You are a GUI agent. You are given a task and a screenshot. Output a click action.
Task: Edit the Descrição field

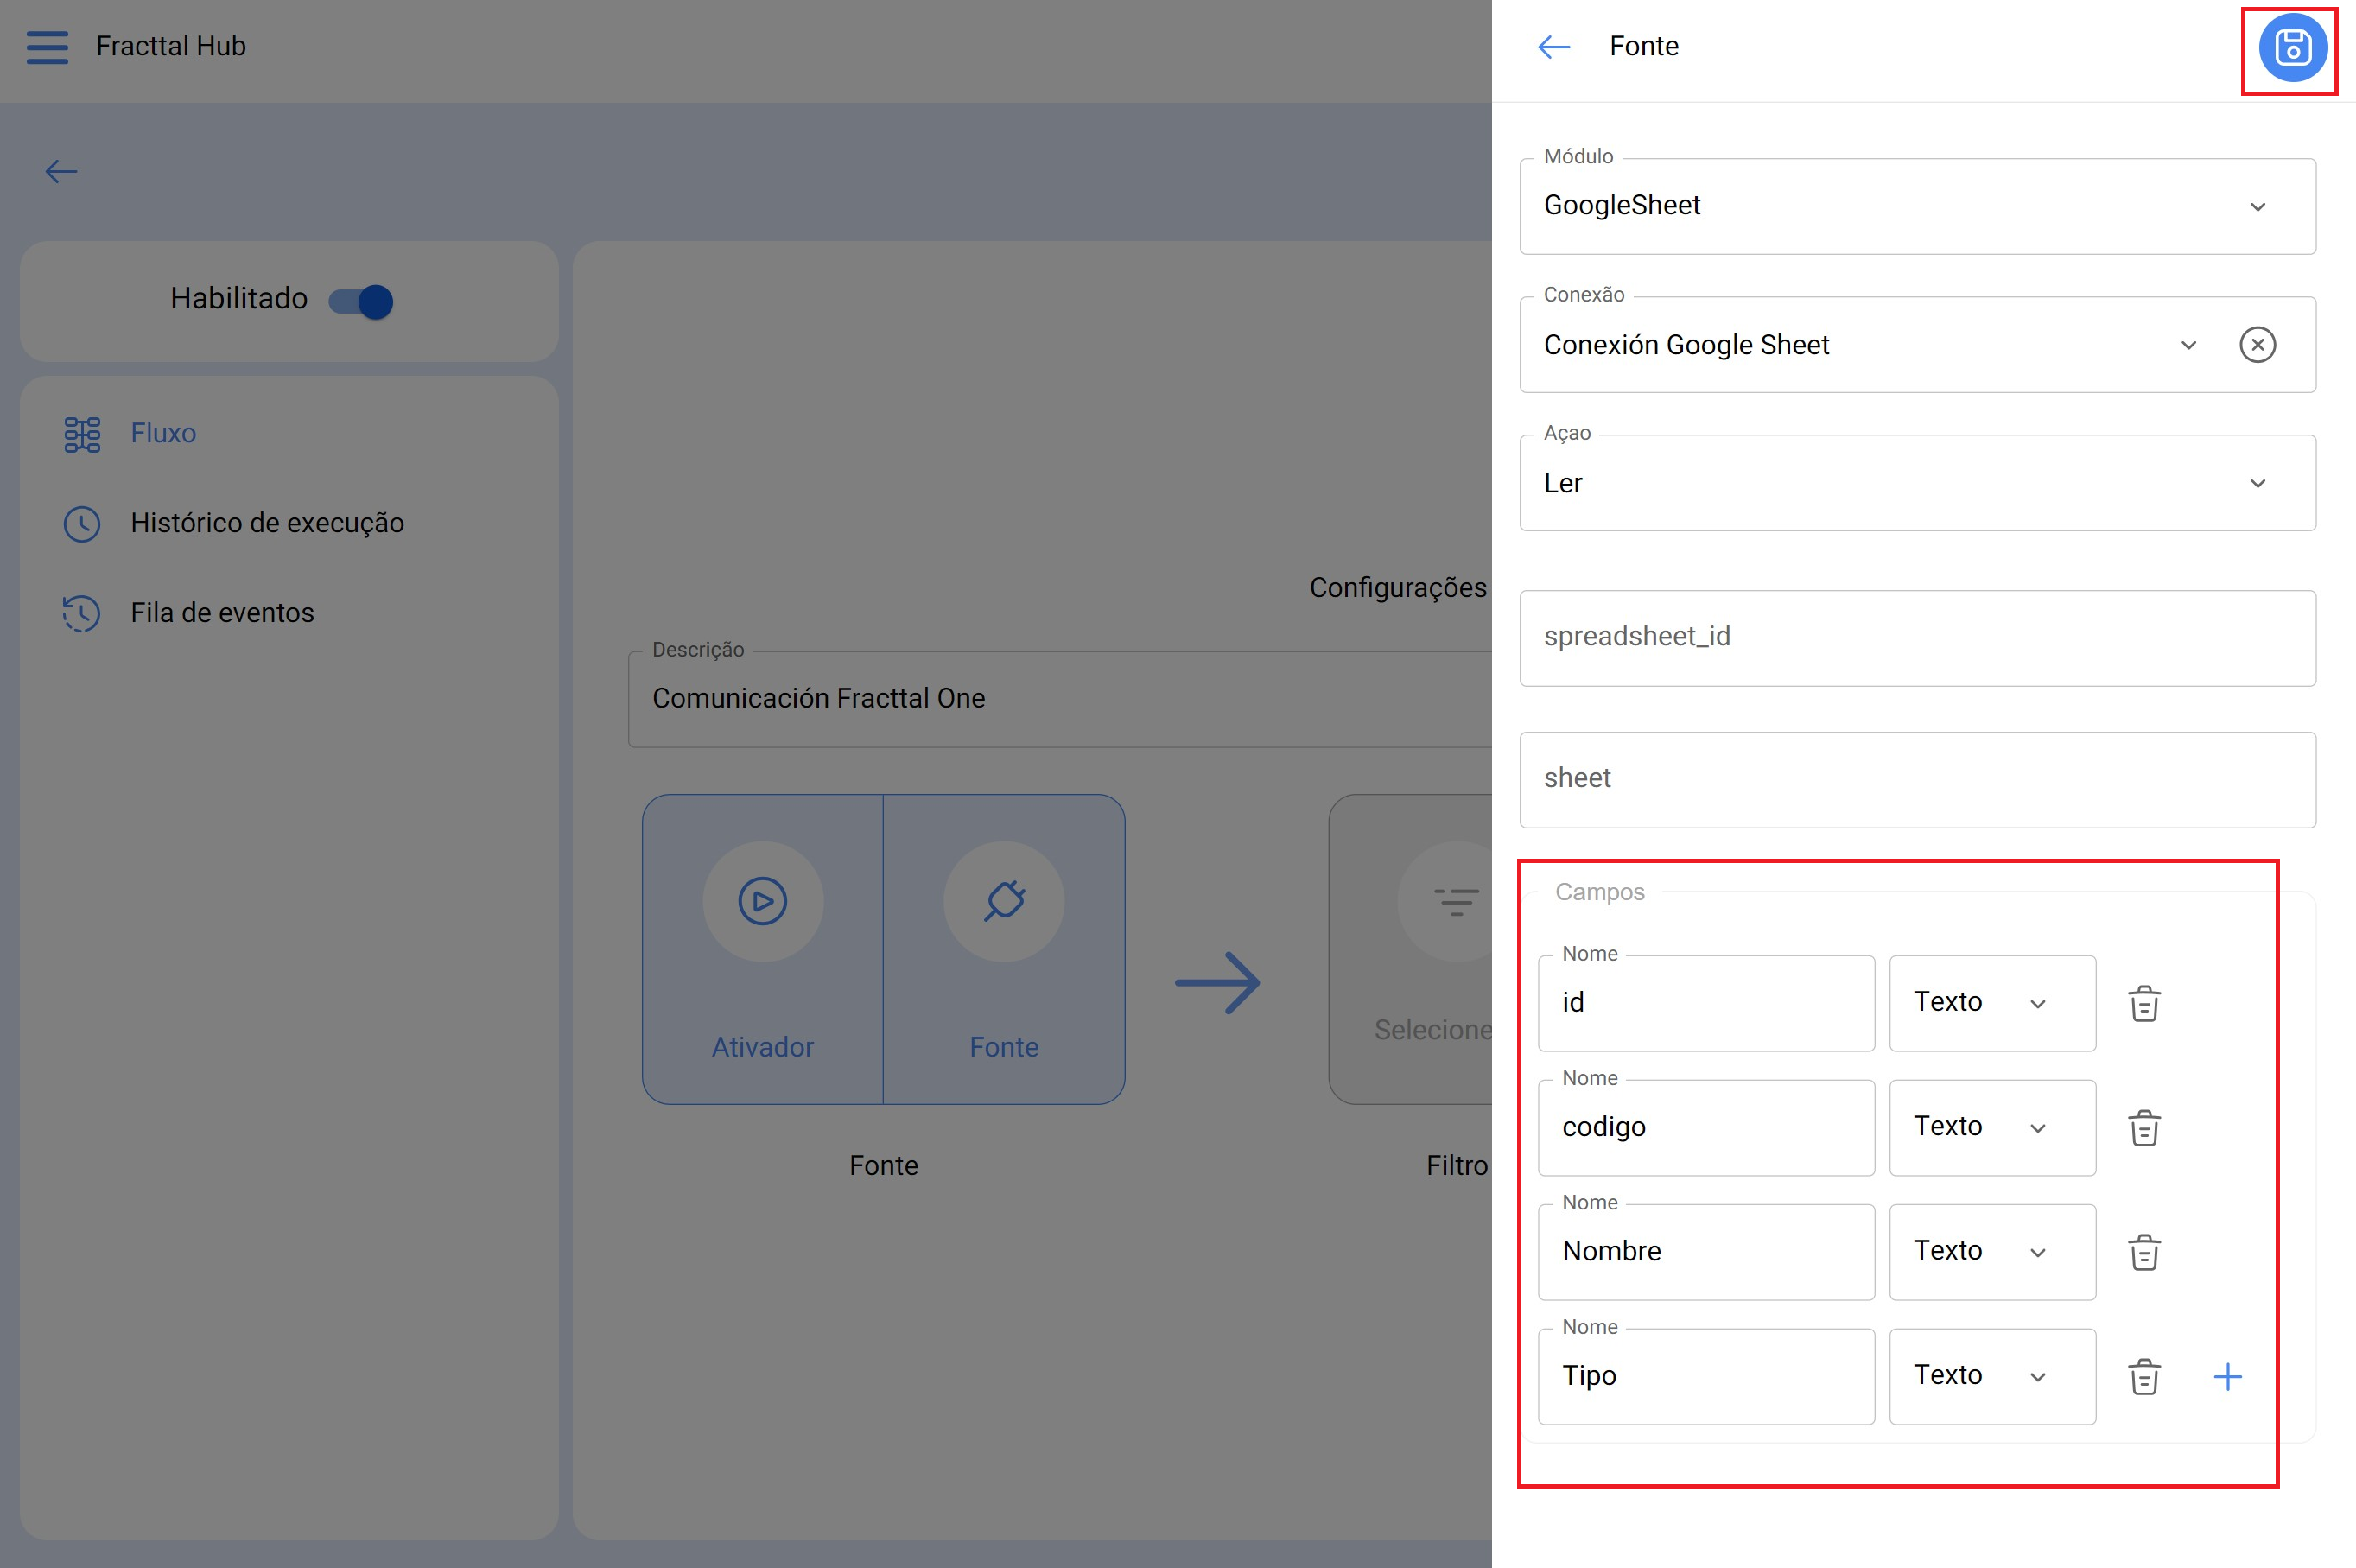point(1060,699)
